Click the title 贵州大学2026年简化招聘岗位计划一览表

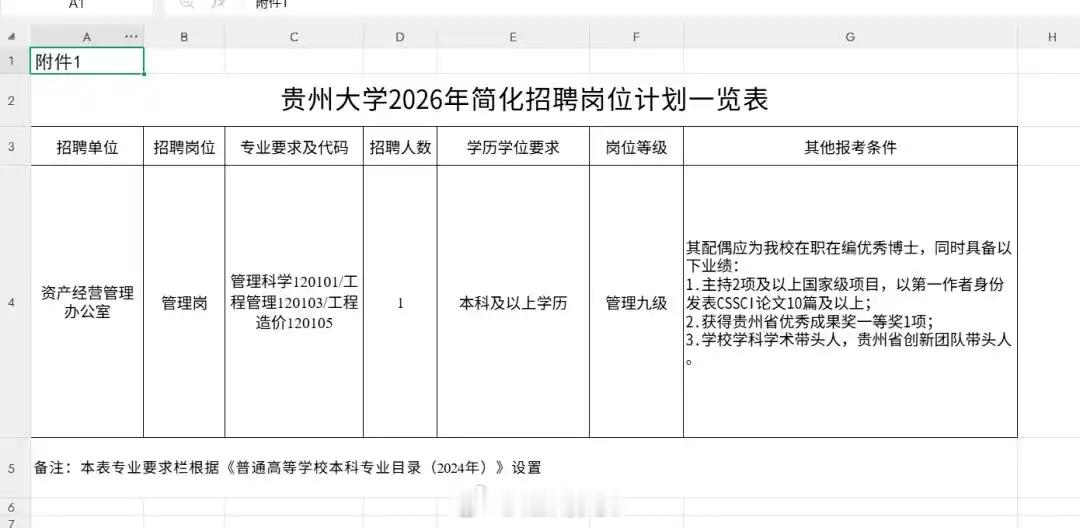(x=524, y=101)
